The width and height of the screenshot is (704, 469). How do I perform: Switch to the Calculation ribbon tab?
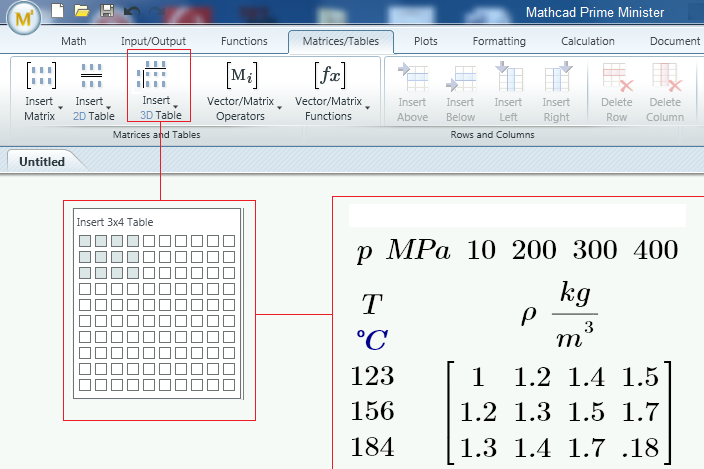click(588, 41)
